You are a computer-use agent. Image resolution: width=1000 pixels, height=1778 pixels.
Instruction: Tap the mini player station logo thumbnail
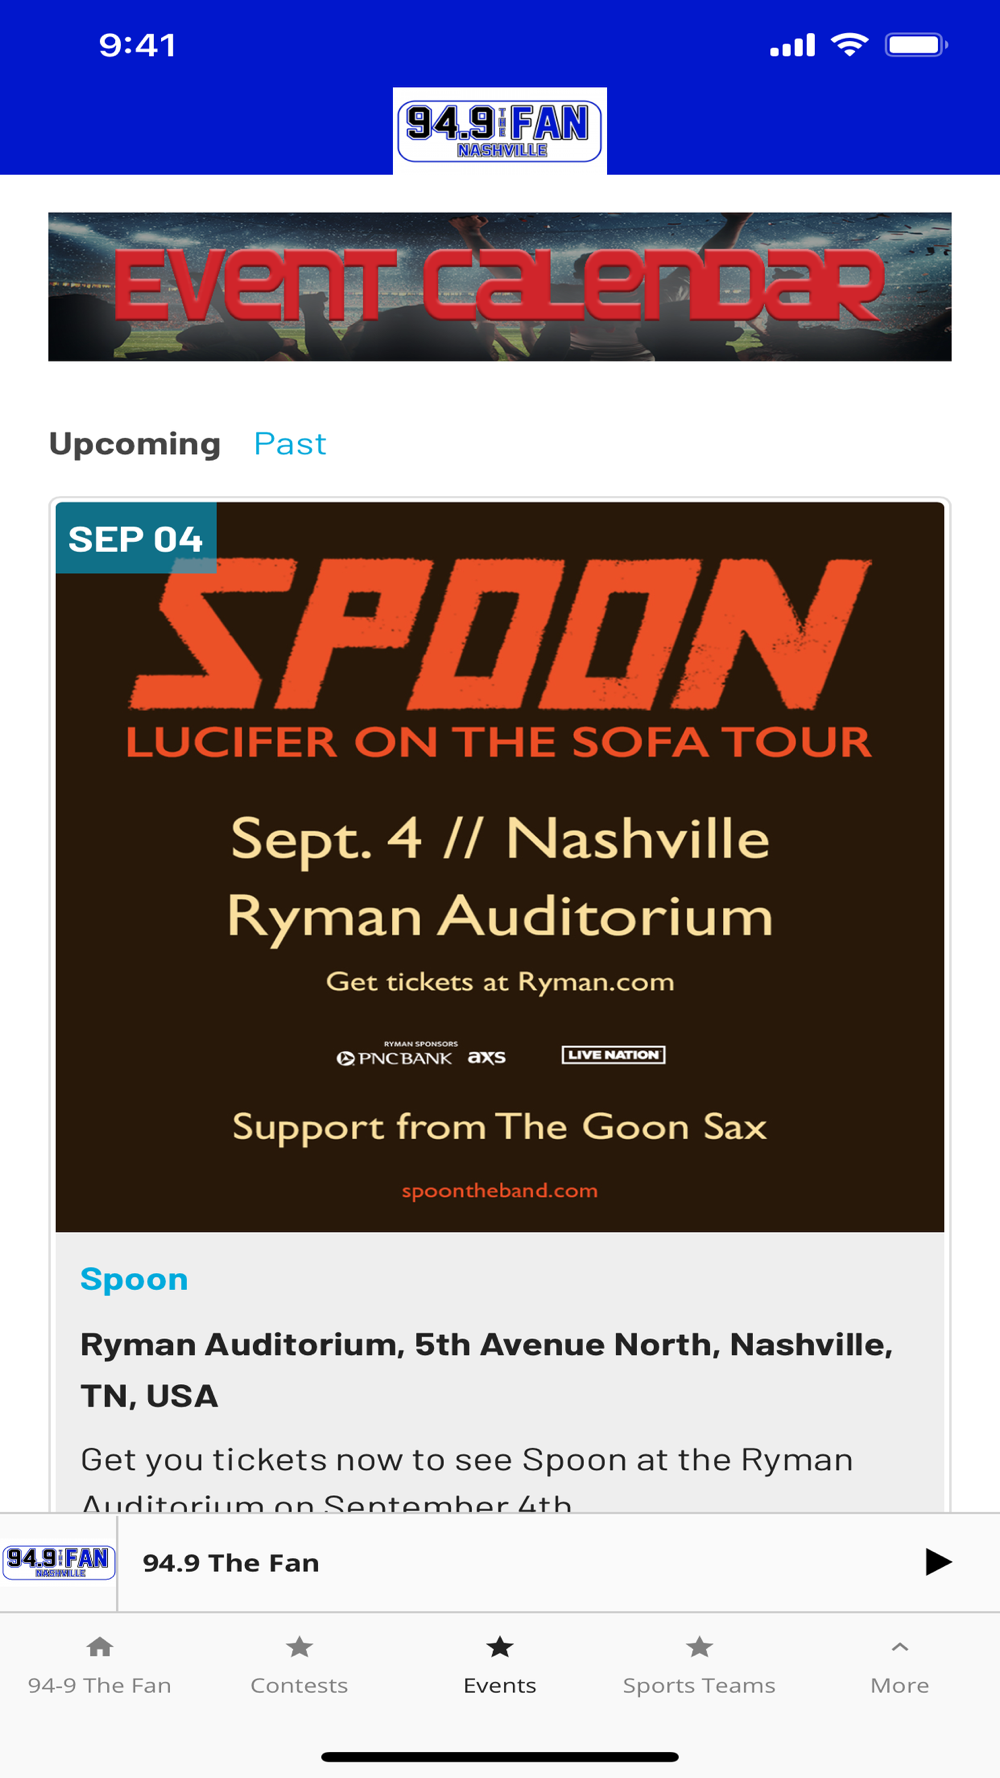(x=59, y=1562)
